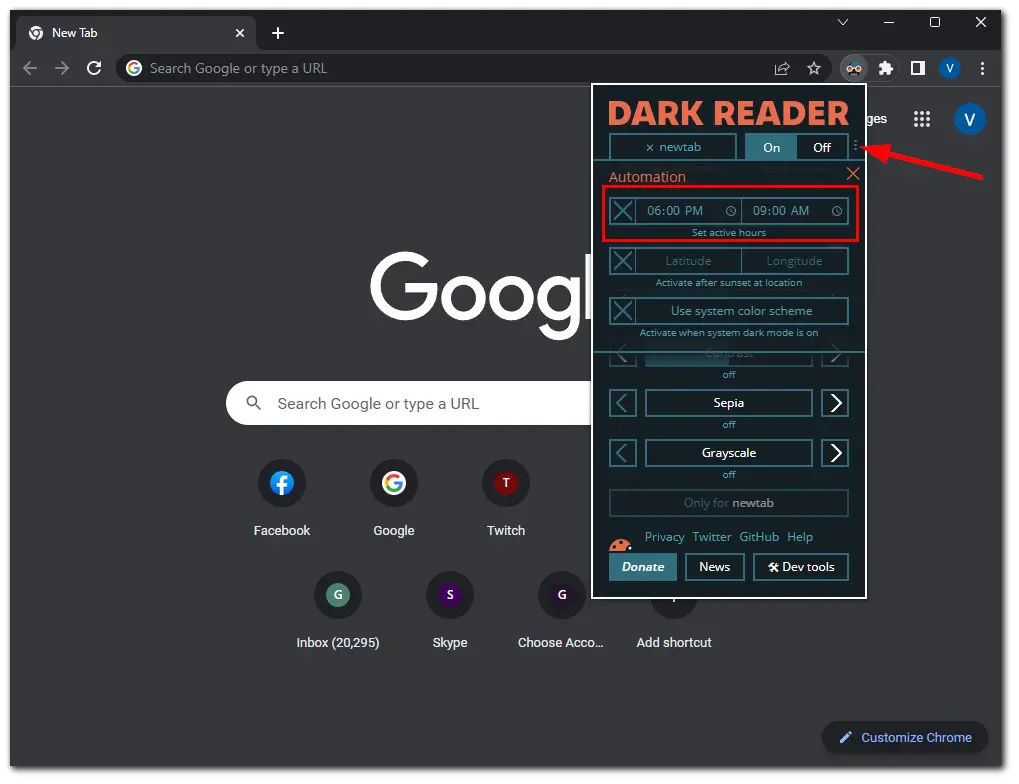Screen dimensions: 1019x784
Task: Click the clock icon in 06:00 PM field
Action: click(x=730, y=211)
